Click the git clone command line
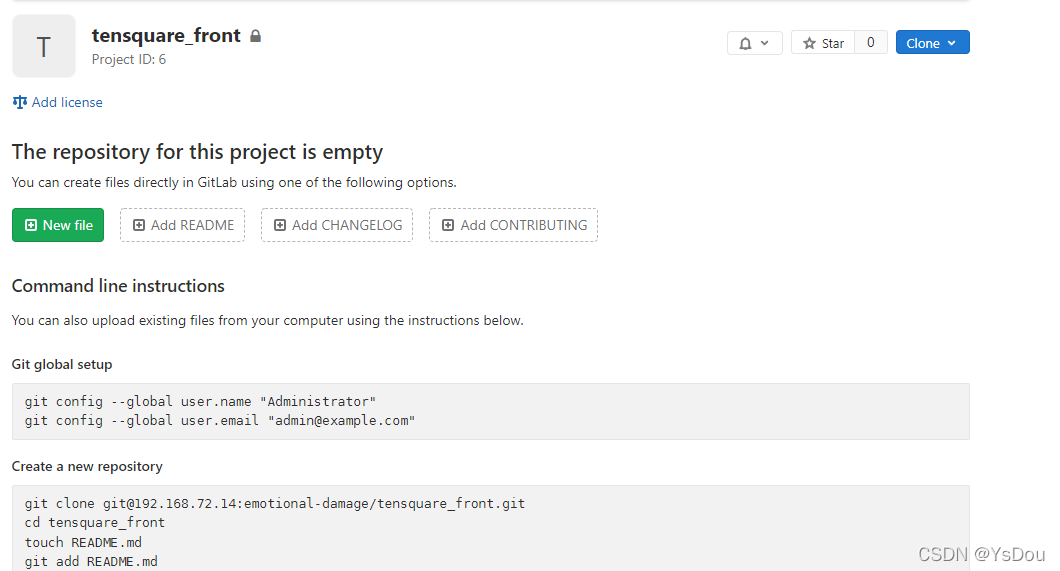This screenshot has width=1060, height=571. pyautogui.click(x=275, y=504)
